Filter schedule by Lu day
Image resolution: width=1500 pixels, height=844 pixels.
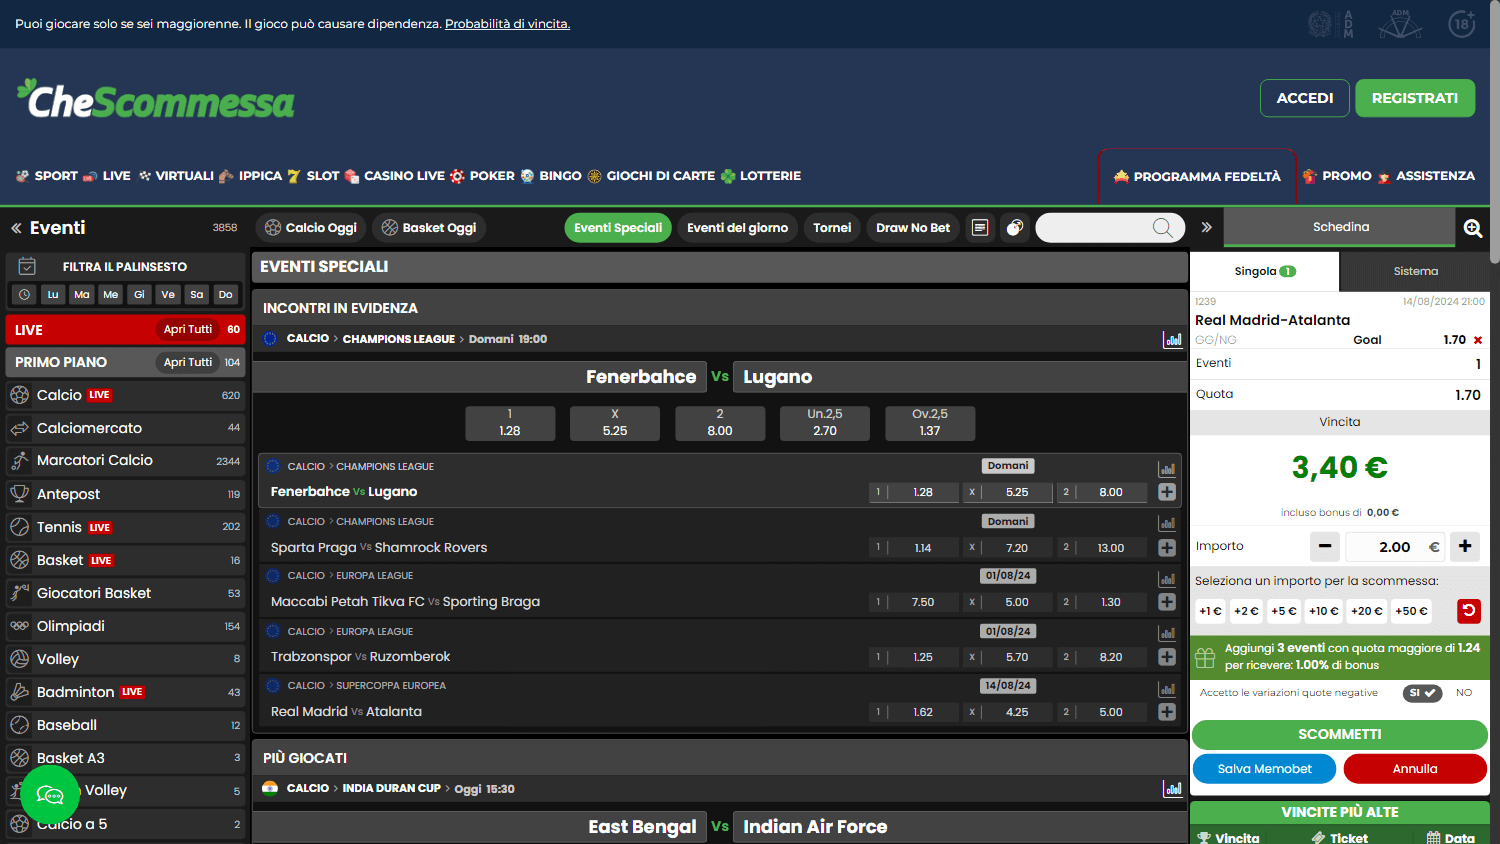[x=53, y=294]
